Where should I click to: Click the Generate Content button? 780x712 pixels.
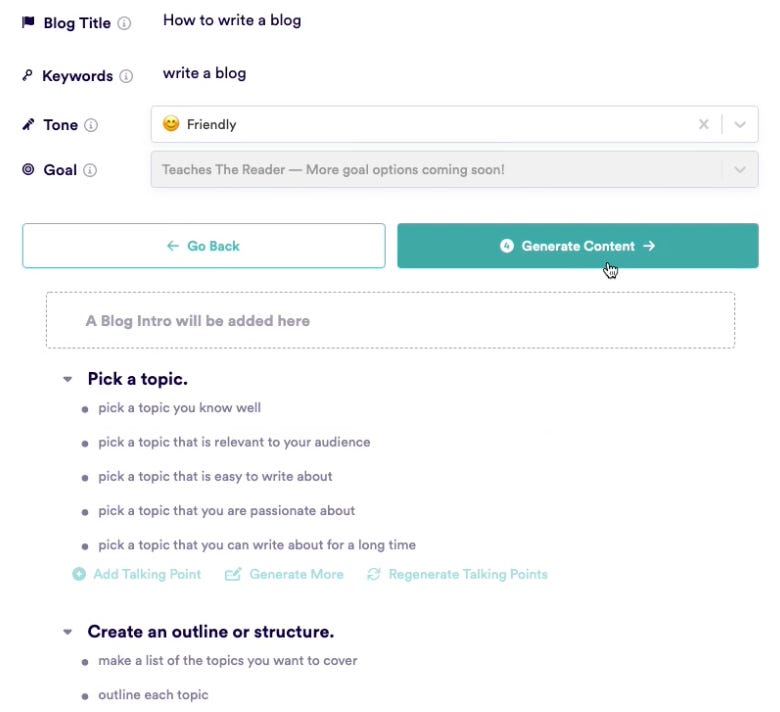point(578,246)
